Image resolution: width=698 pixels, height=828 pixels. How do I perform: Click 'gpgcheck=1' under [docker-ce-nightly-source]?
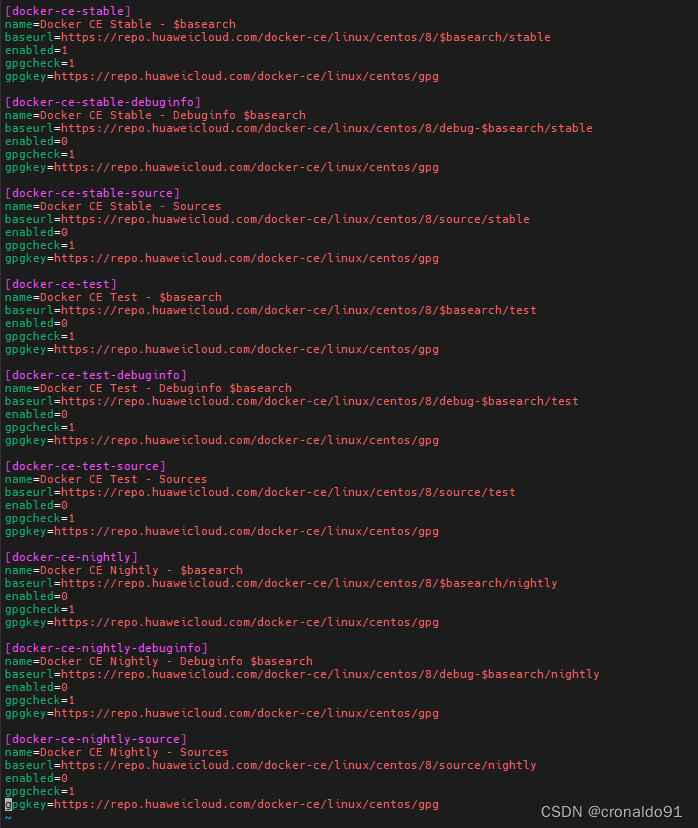(x=40, y=791)
